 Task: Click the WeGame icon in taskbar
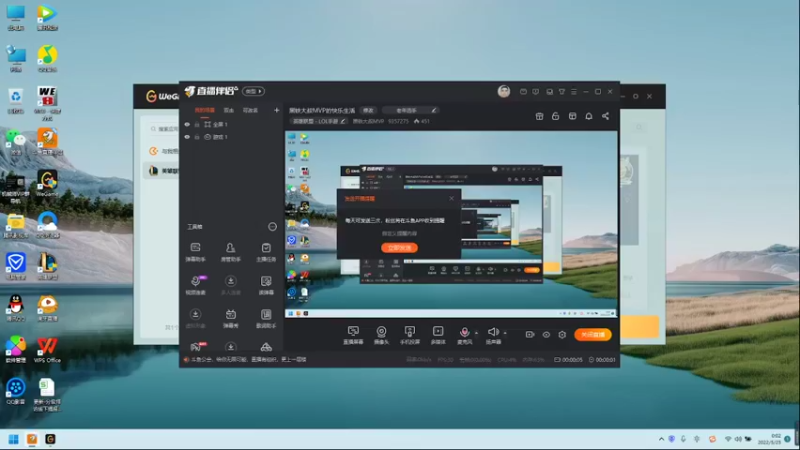50,439
